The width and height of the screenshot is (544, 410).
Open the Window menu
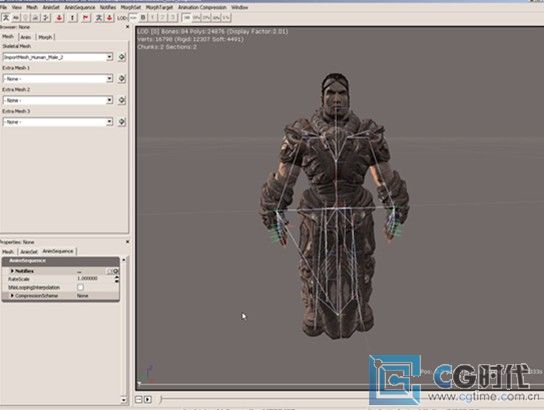click(239, 7)
